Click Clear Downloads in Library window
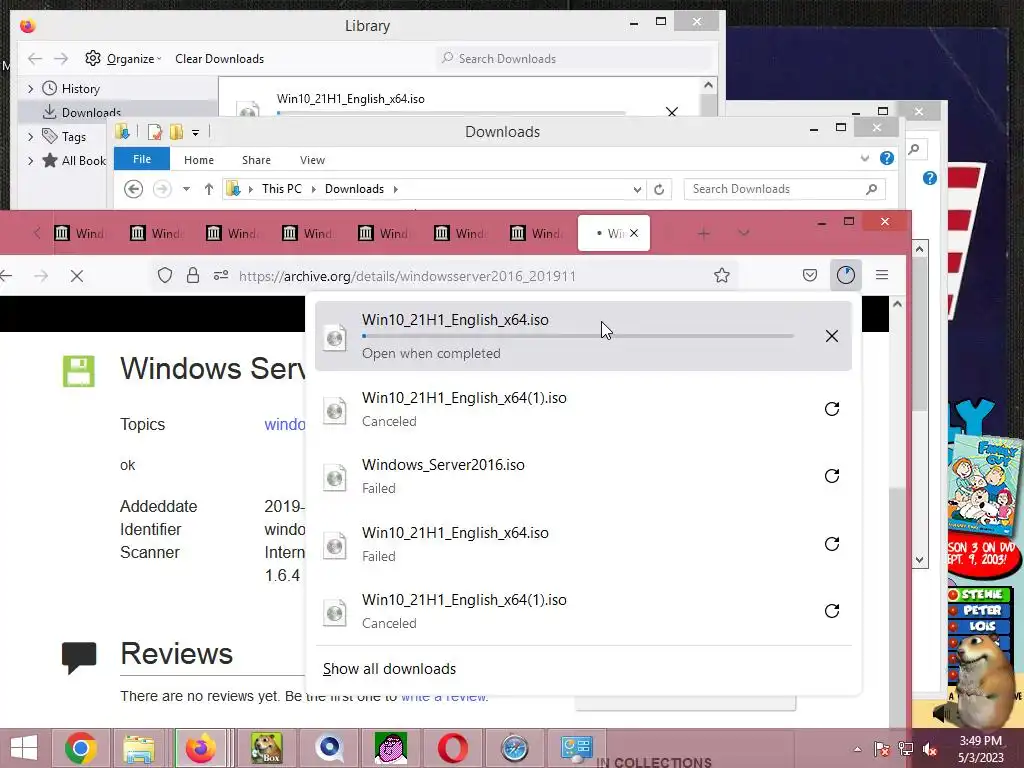1024x768 pixels. [219, 59]
